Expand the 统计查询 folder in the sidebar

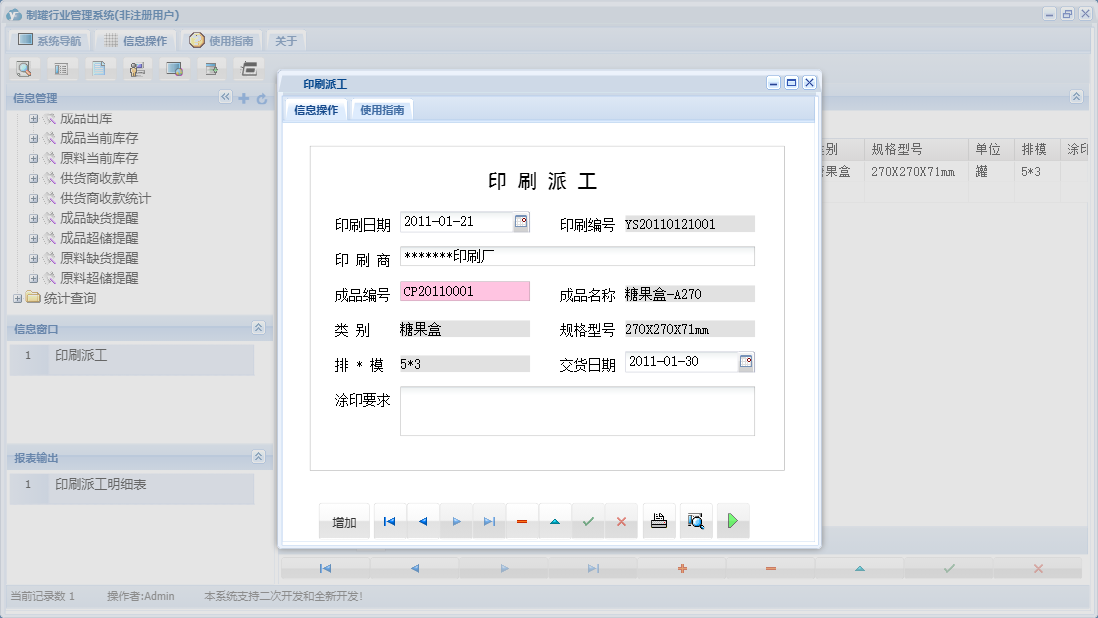pos(18,297)
